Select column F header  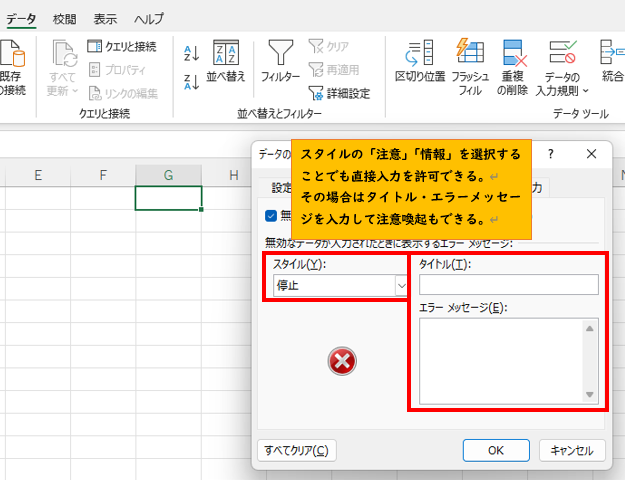point(103,175)
